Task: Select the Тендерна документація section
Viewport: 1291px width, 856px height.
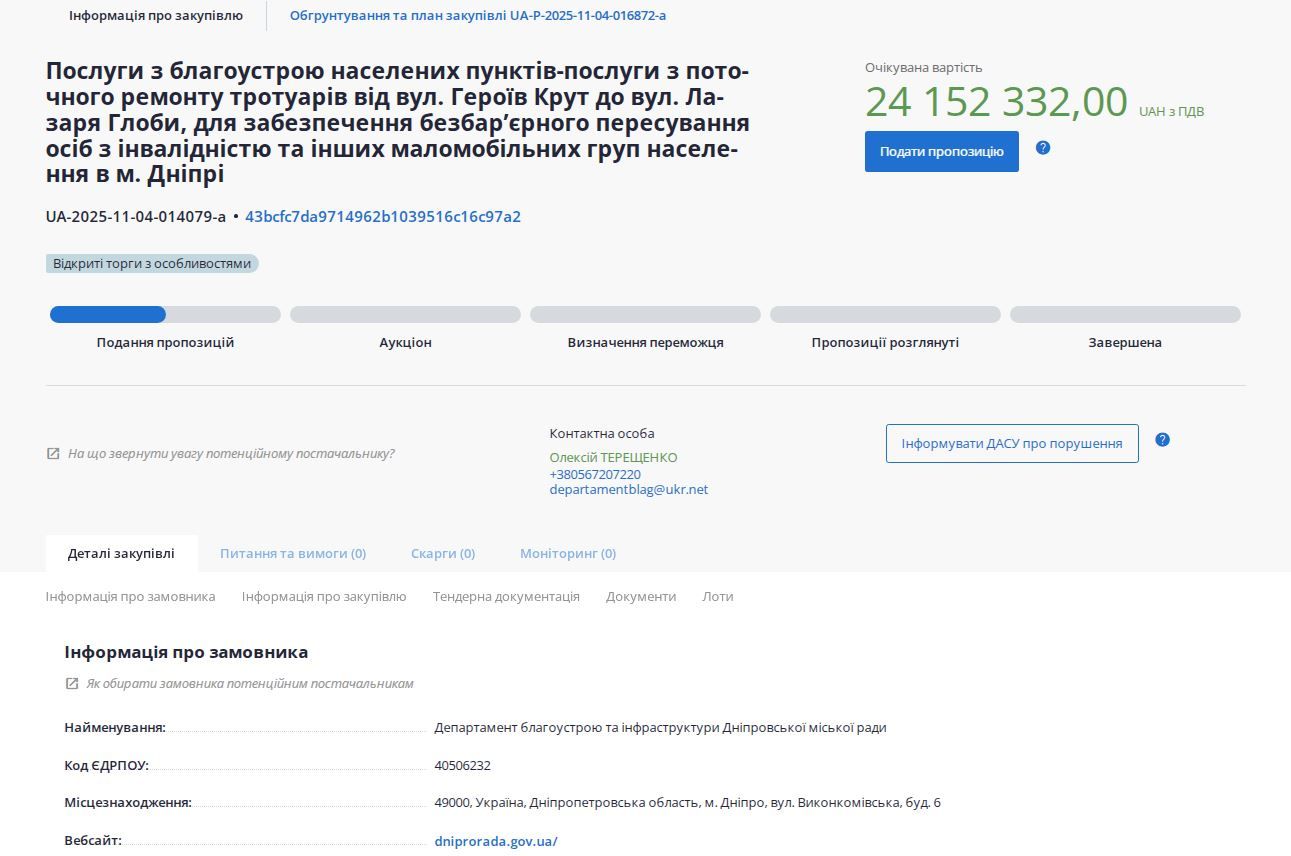Action: 505,596
